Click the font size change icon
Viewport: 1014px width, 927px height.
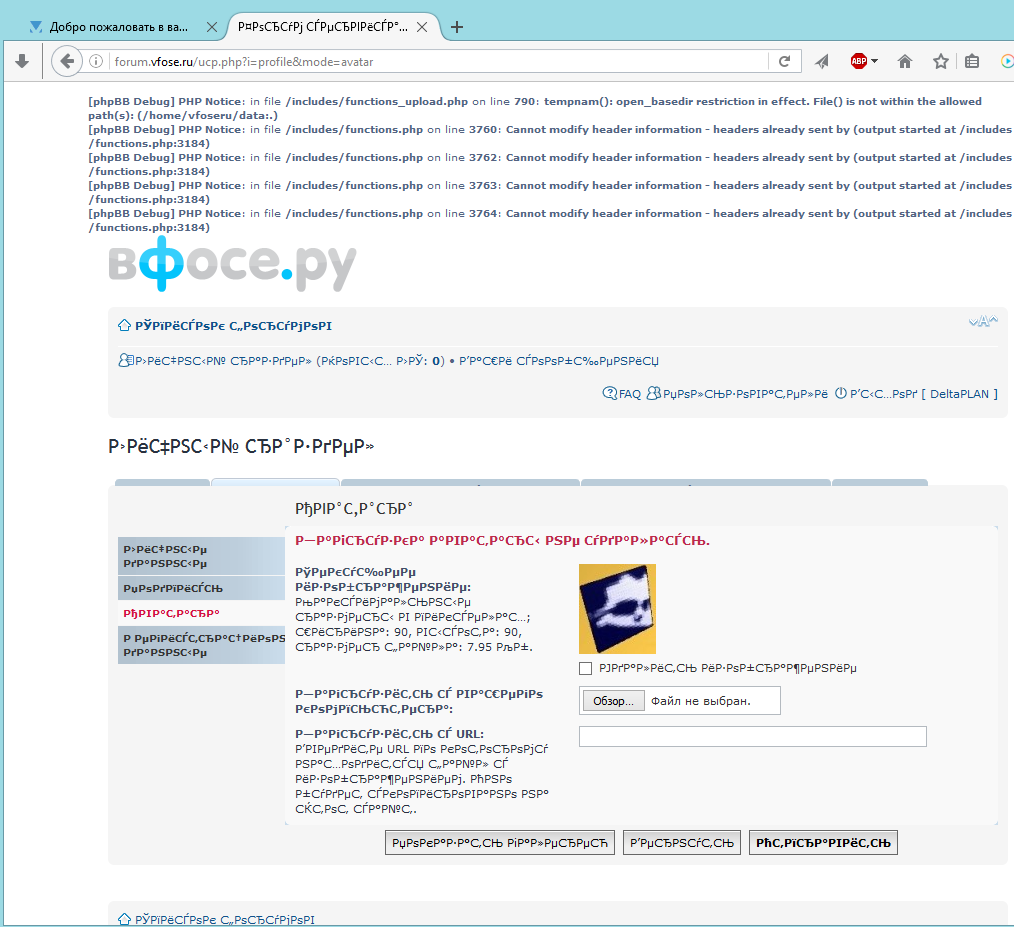(x=982, y=322)
